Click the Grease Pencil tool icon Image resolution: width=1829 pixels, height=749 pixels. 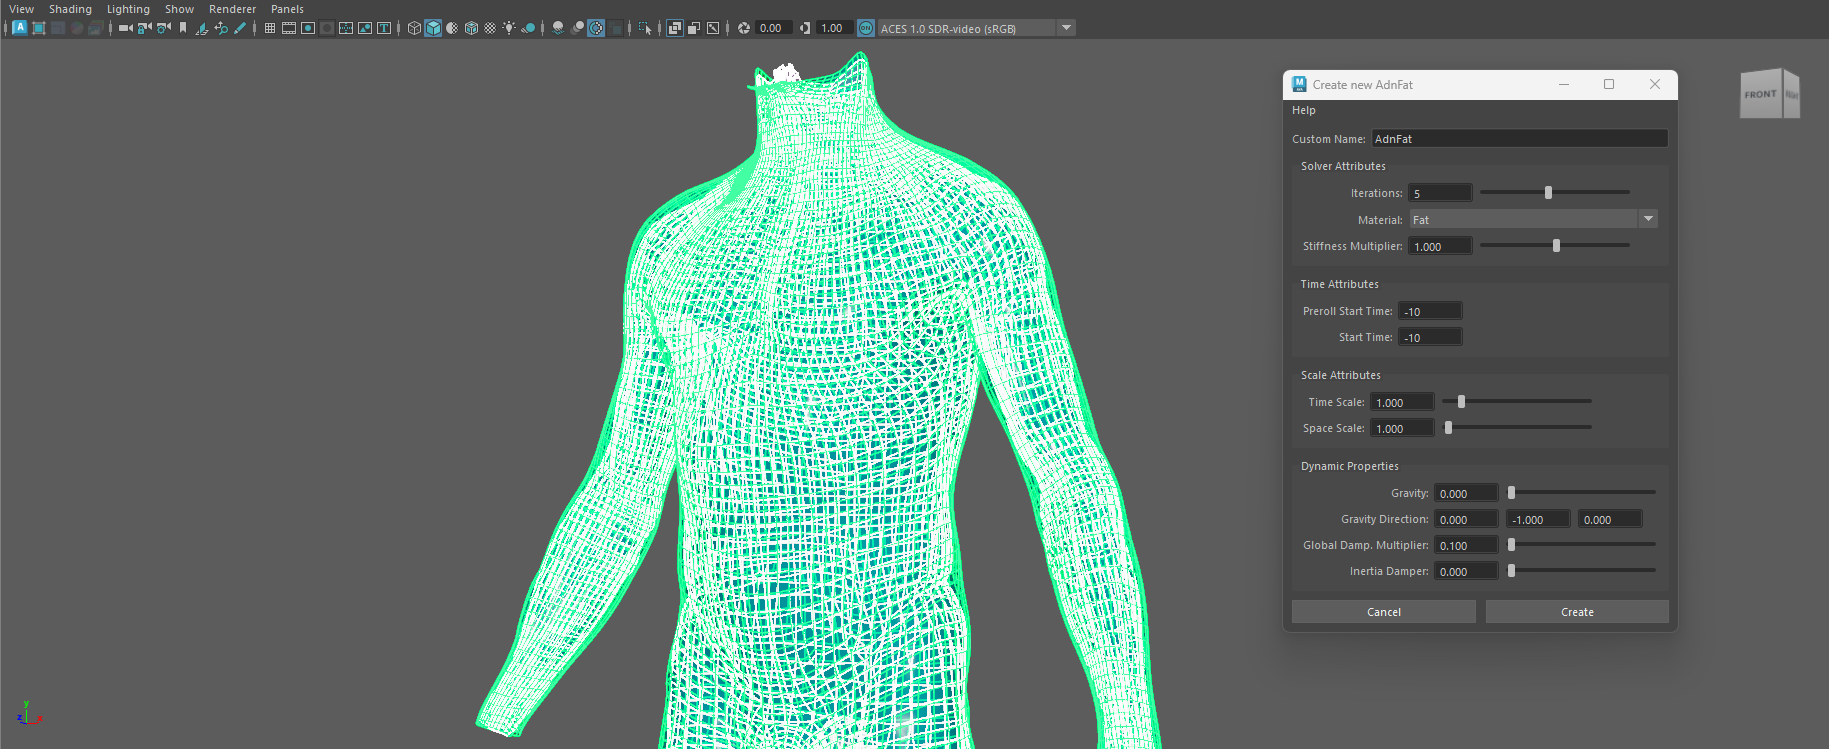pyautogui.click(x=240, y=28)
